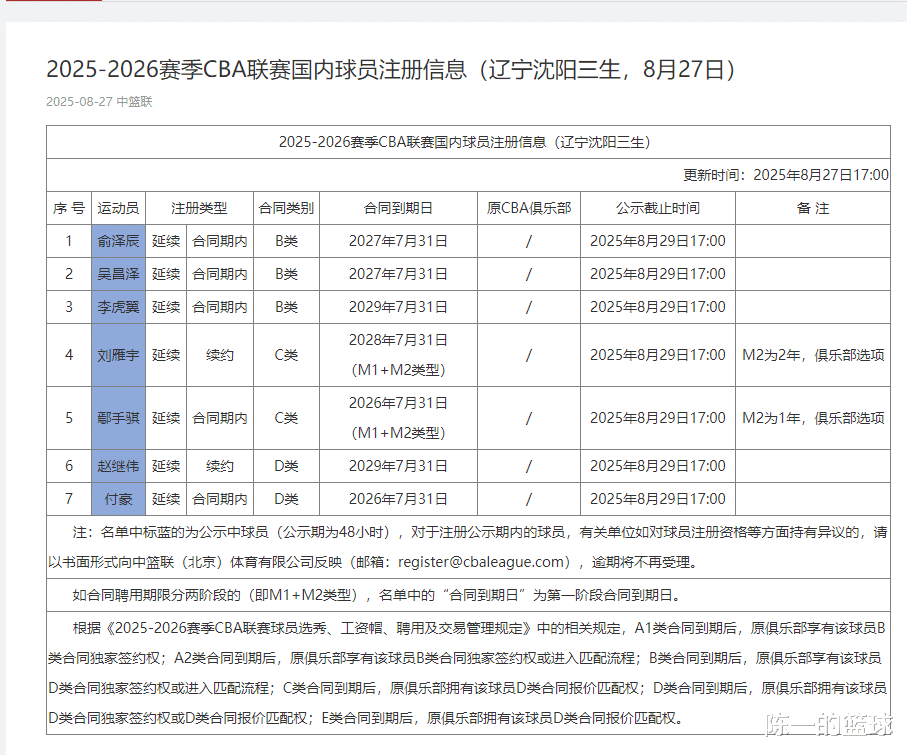Click the 备注 column header
The width and height of the screenshot is (907, 755).
(x=813, y=208)
